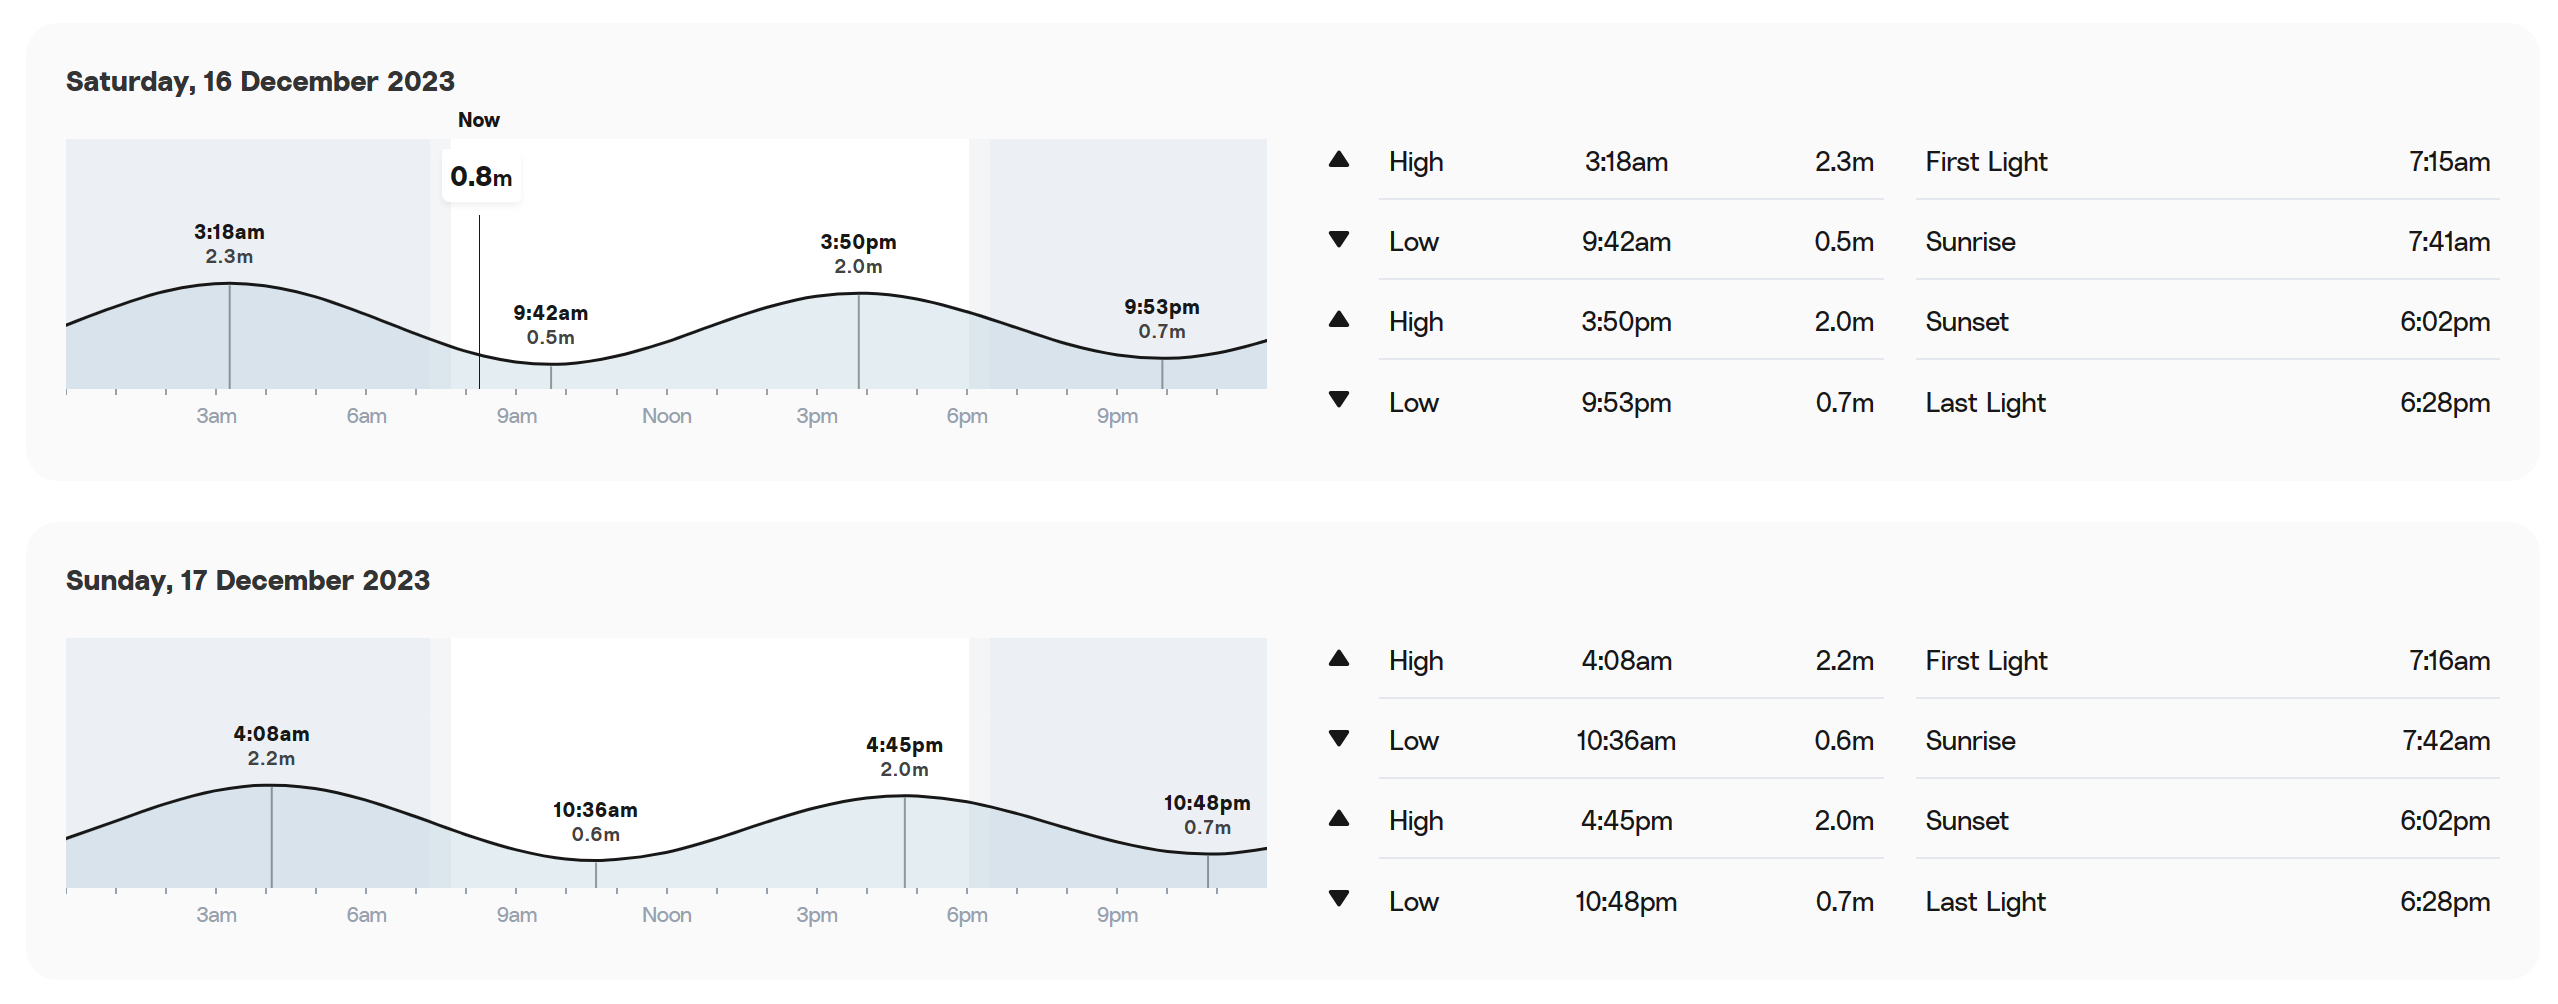Select the 4:45pm 2.0m peak on Sunday chart
Viewport: 2558px width, 1004px height.
tap(904, 757)
